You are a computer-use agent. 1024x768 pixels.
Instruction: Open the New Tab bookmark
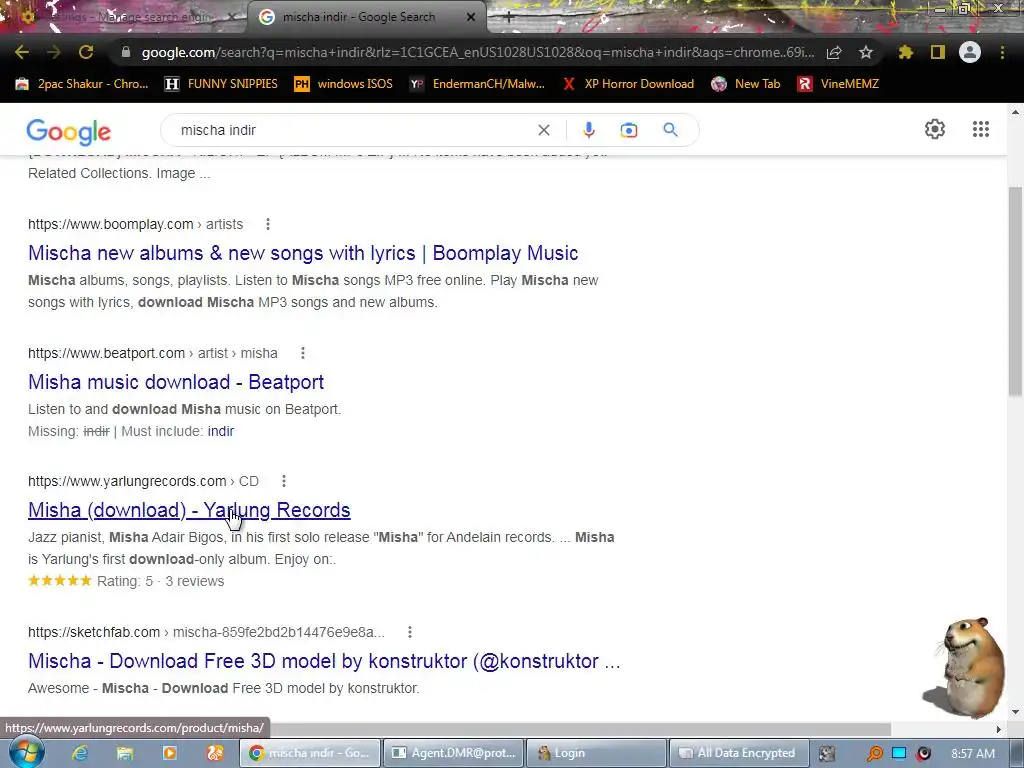[x=746, y=84]
